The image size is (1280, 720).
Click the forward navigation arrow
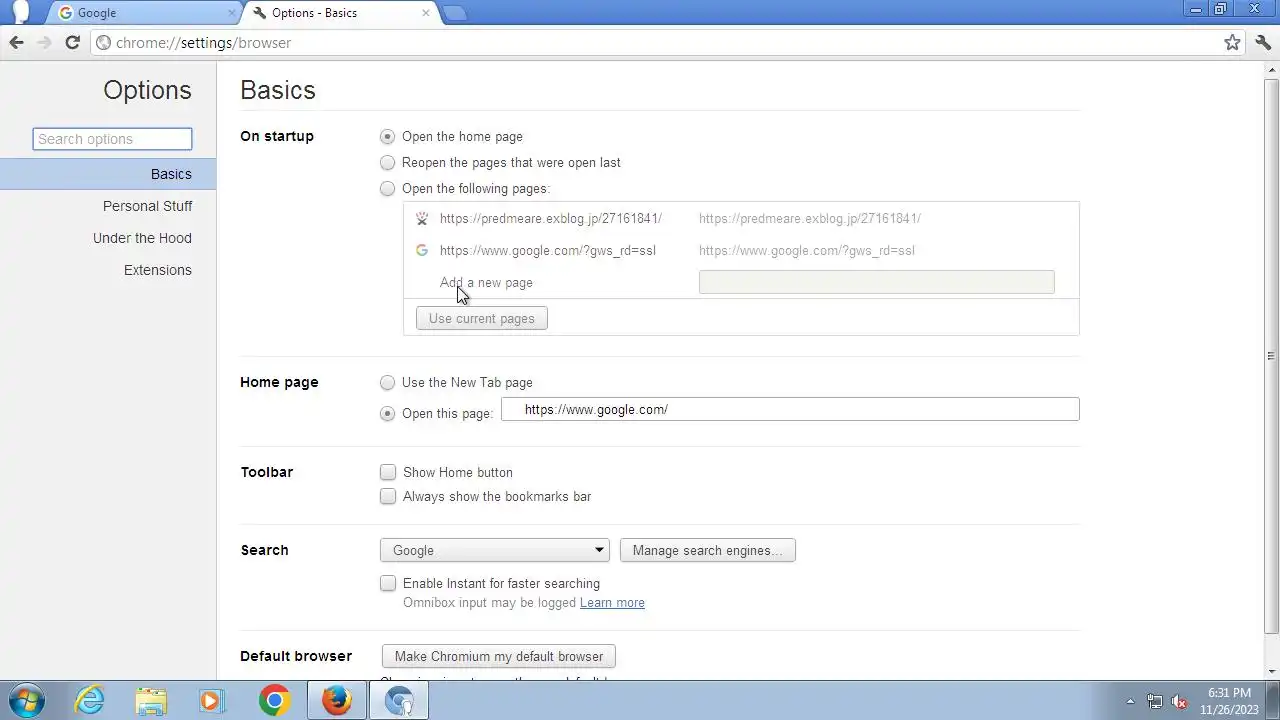pos(44,42)
